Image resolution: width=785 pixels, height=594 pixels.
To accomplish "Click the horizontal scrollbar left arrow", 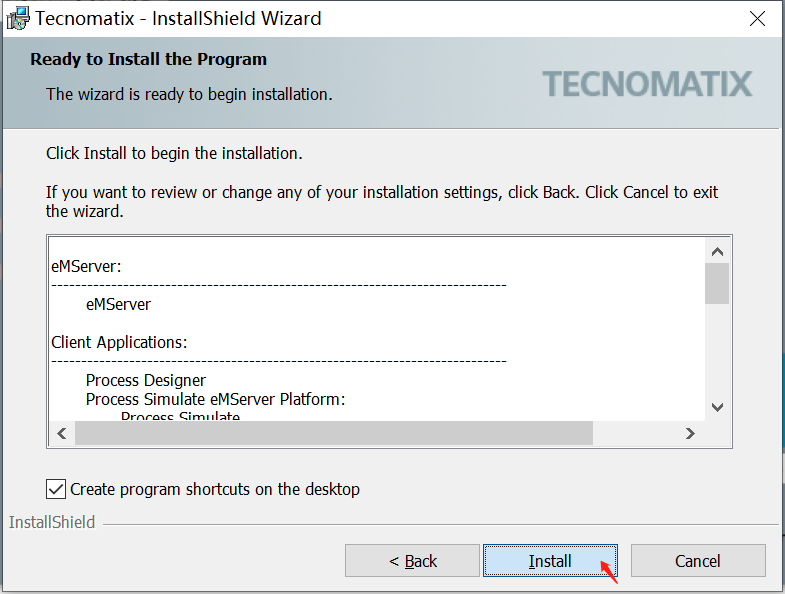I will [62, 433].
